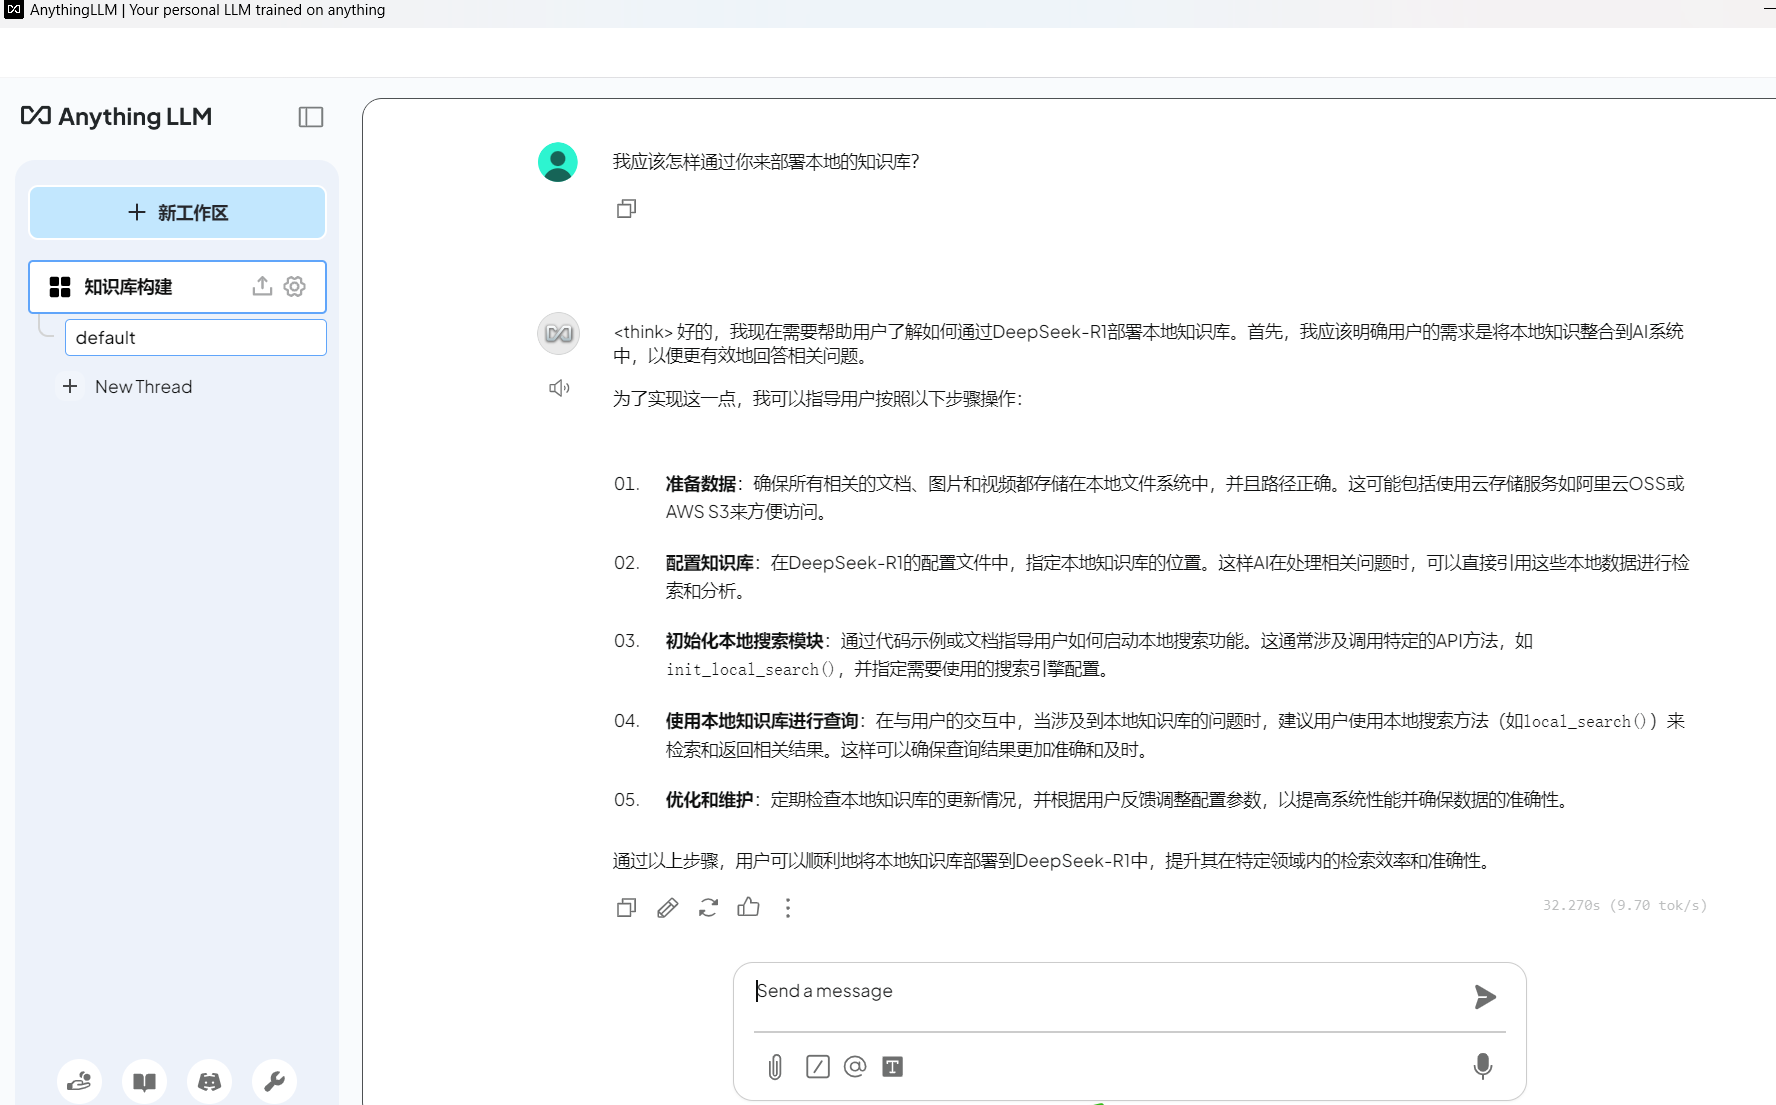Viewport: 1776px width, 1105px height.
Task: Copy the assistant response text
Action: pyautogui.click(x=626, y=908)
